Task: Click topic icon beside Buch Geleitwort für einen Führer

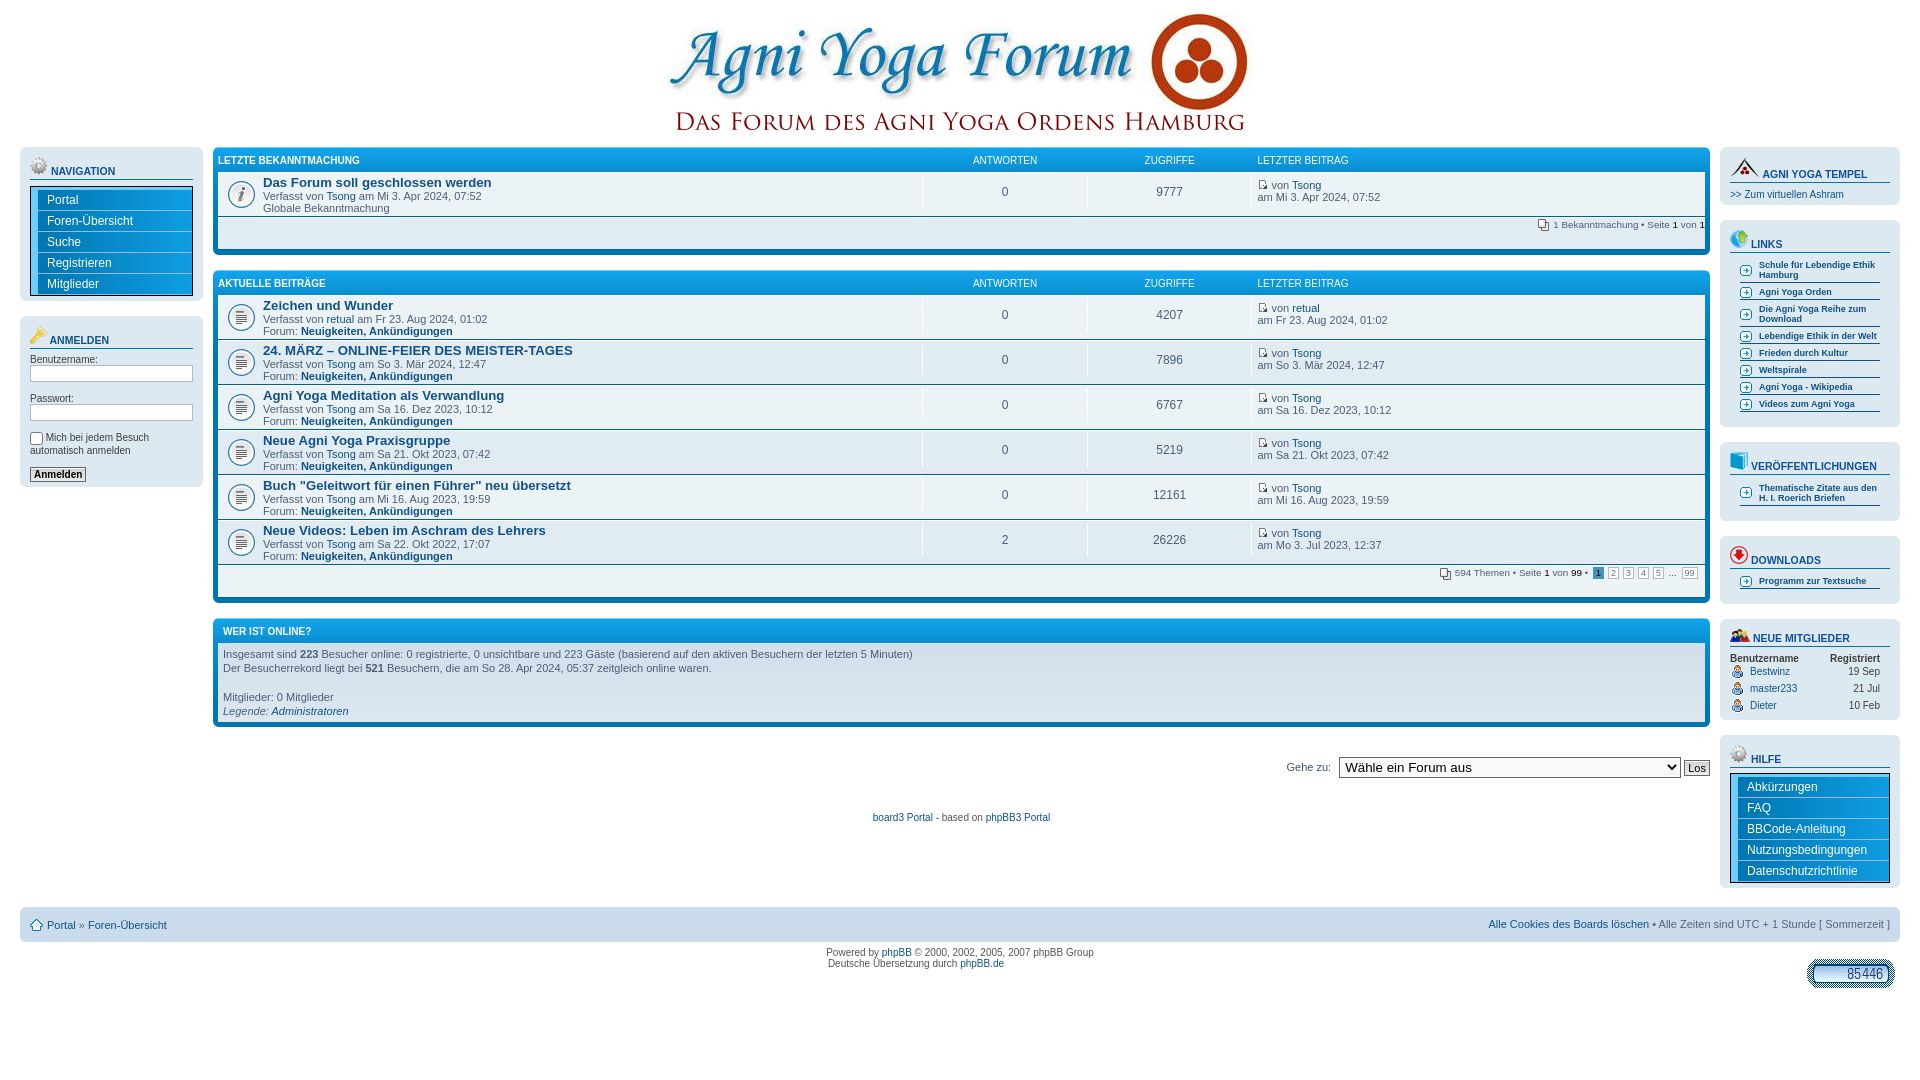Action: [241, 497]
